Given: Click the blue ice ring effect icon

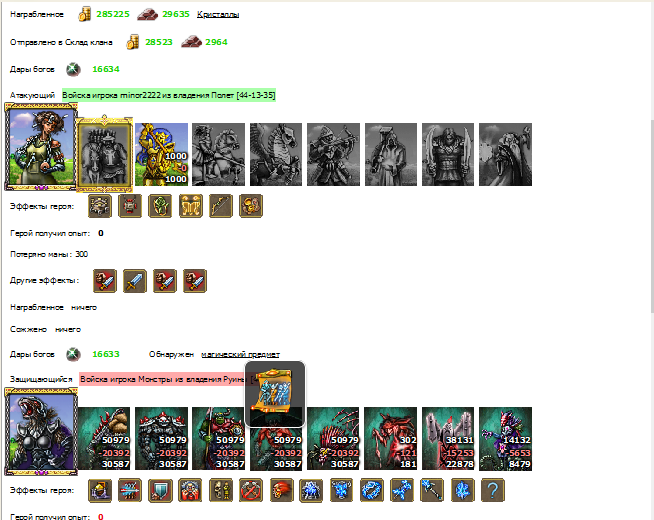Looking at the screenshot, I should click(x=372, y=490).
